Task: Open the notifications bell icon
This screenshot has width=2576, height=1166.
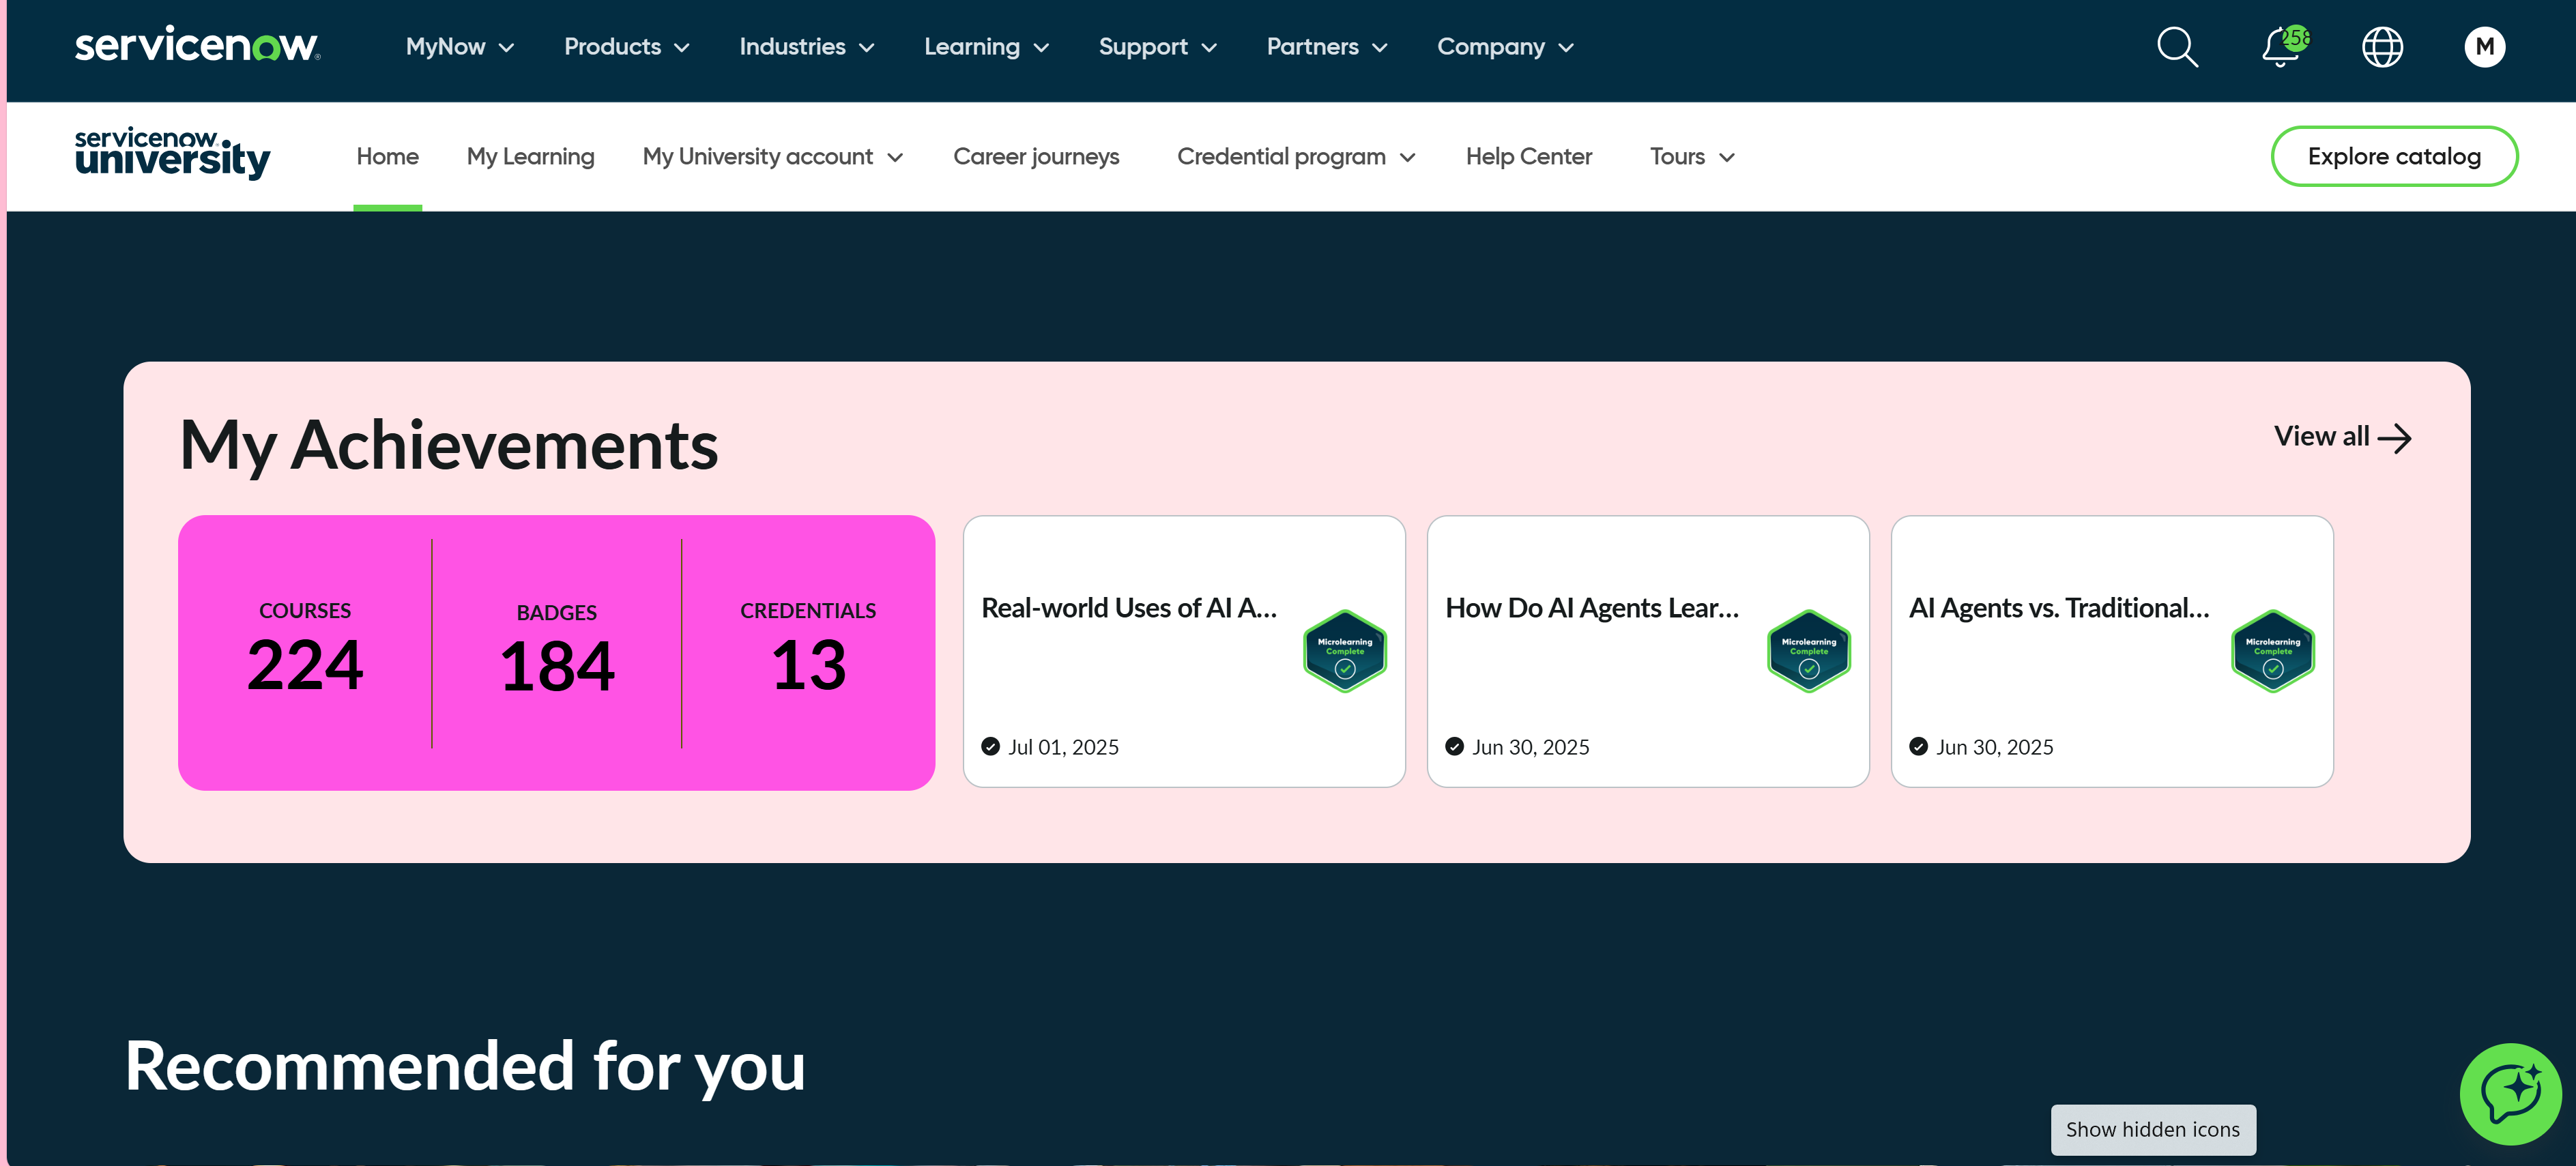Action: click(2280, 47)
